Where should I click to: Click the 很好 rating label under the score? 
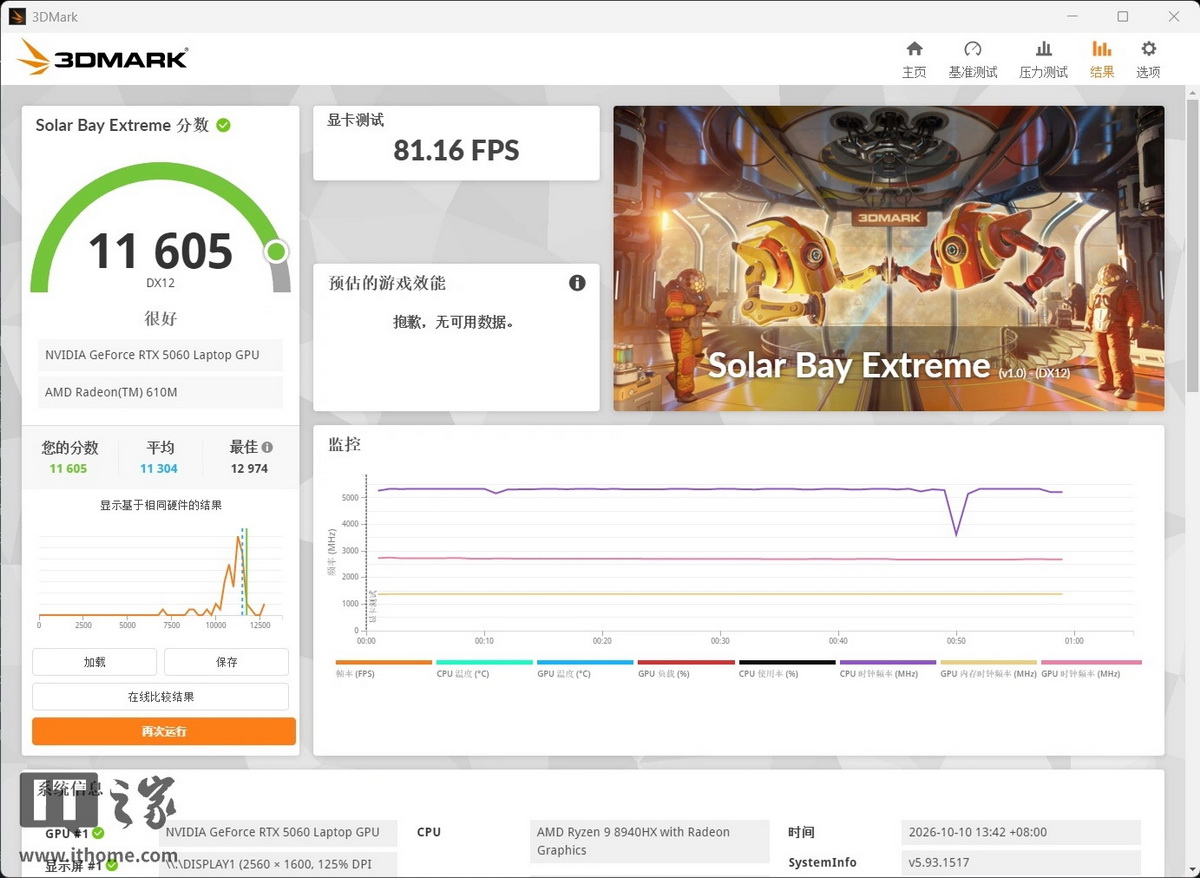point(161,319)
